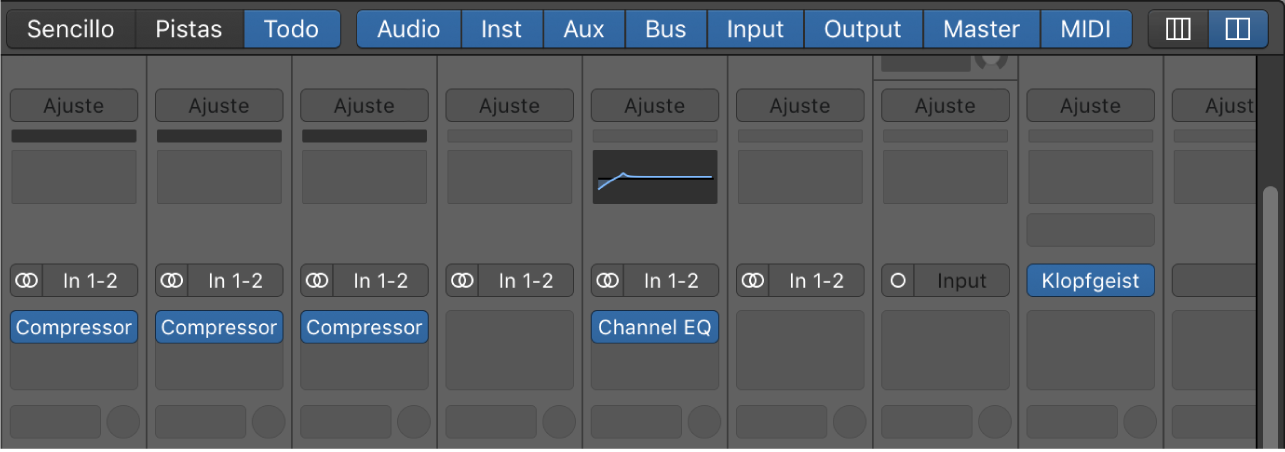Open Ajuste menu on the Klopfgeist strip
Viewport: 1285px width, 452px height.
pyautogui.click(x=1090, y=105)
